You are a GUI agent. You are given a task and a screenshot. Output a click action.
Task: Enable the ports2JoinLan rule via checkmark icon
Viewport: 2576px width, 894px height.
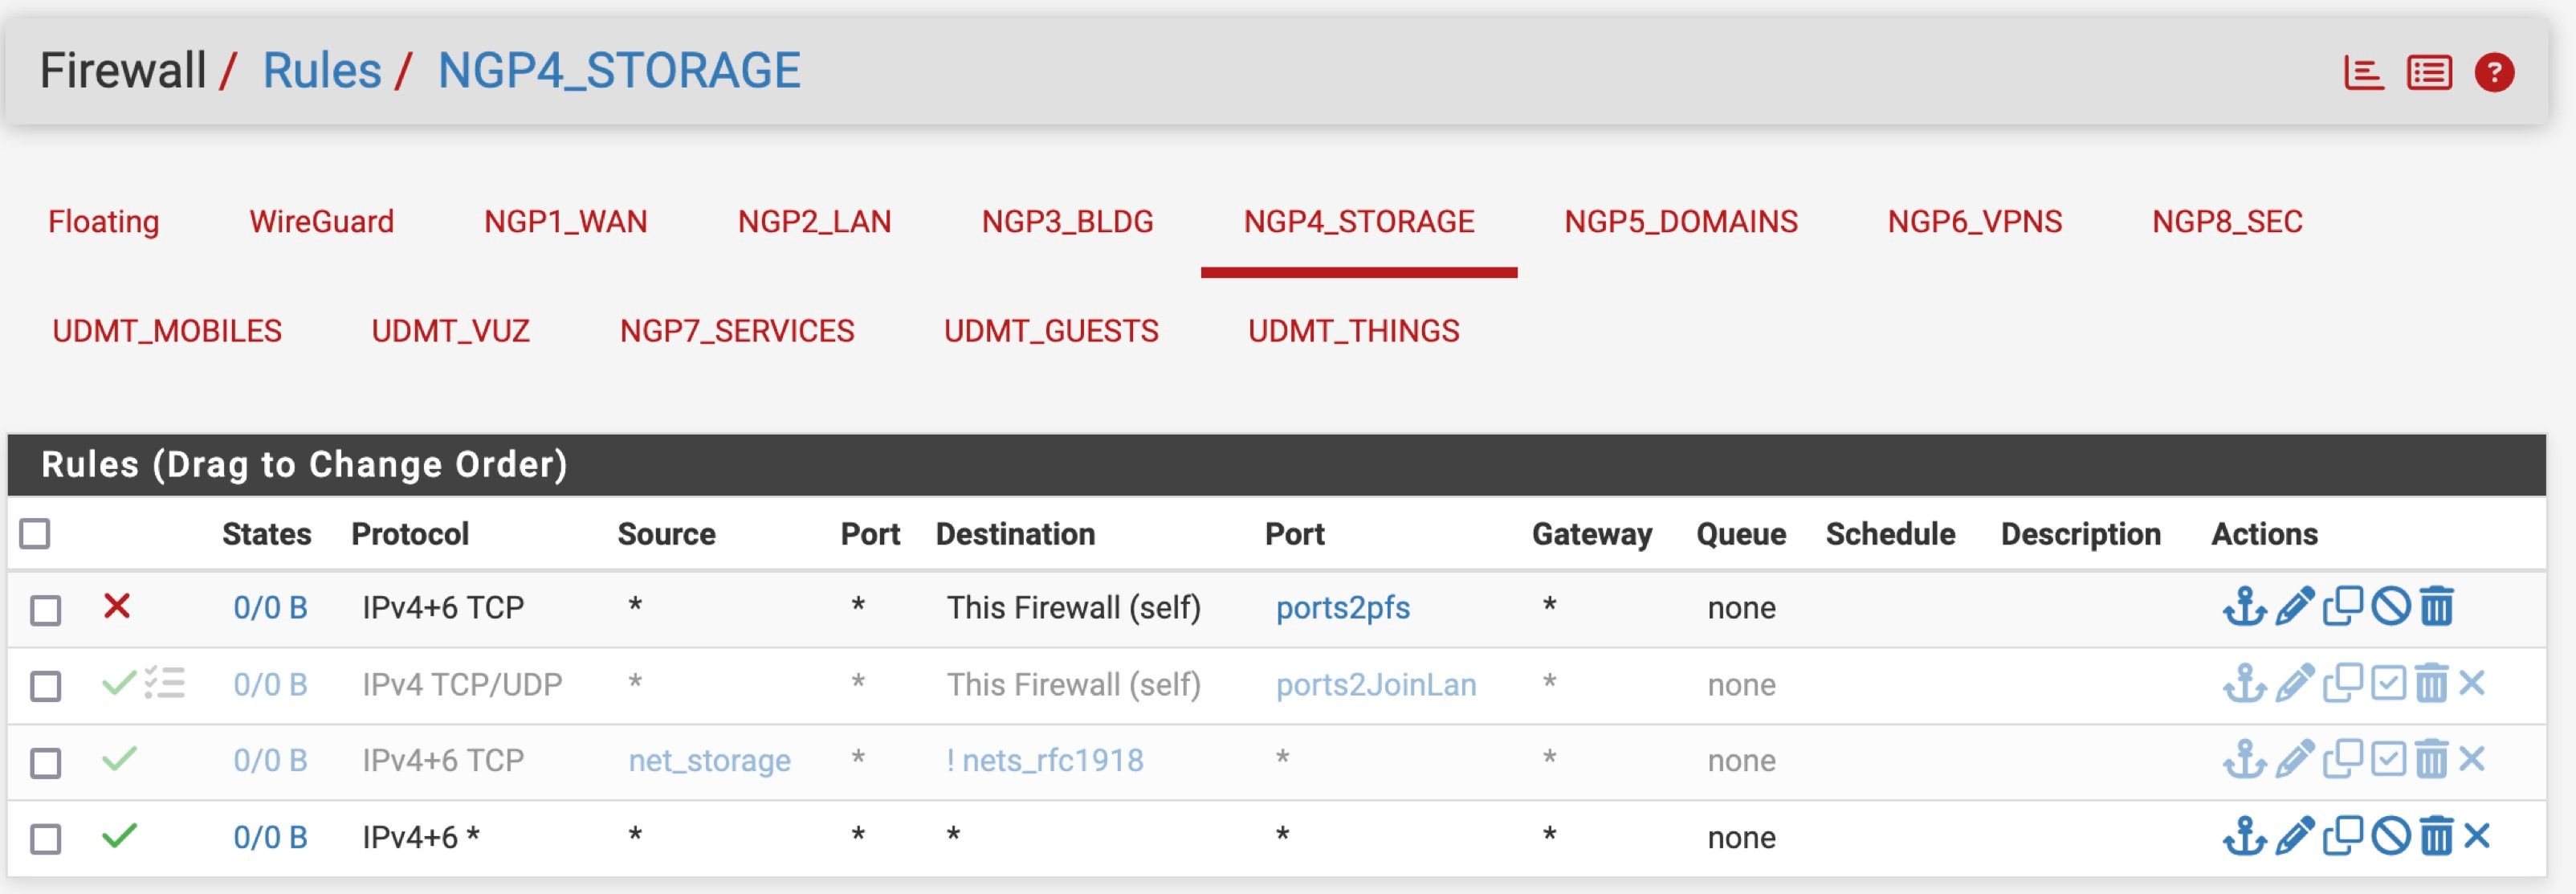(x=2388, y=684)
